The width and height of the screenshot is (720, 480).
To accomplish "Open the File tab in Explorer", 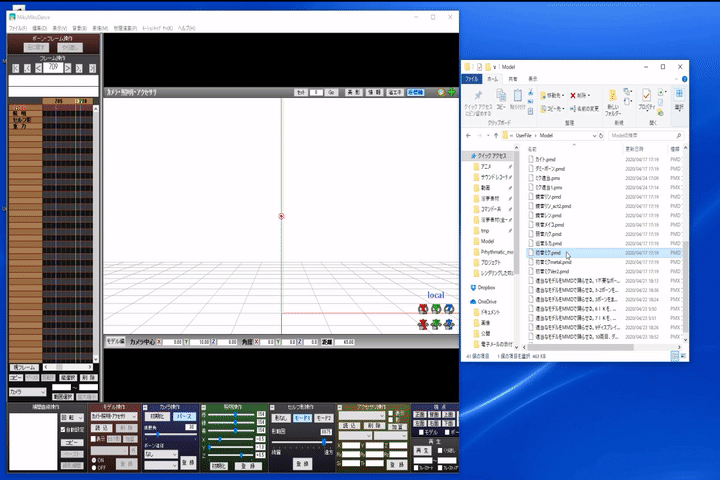I will [x=472, y=79].
